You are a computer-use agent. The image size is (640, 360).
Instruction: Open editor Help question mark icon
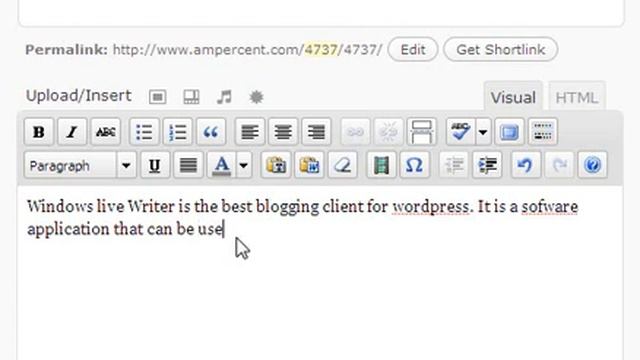point(593,165)
